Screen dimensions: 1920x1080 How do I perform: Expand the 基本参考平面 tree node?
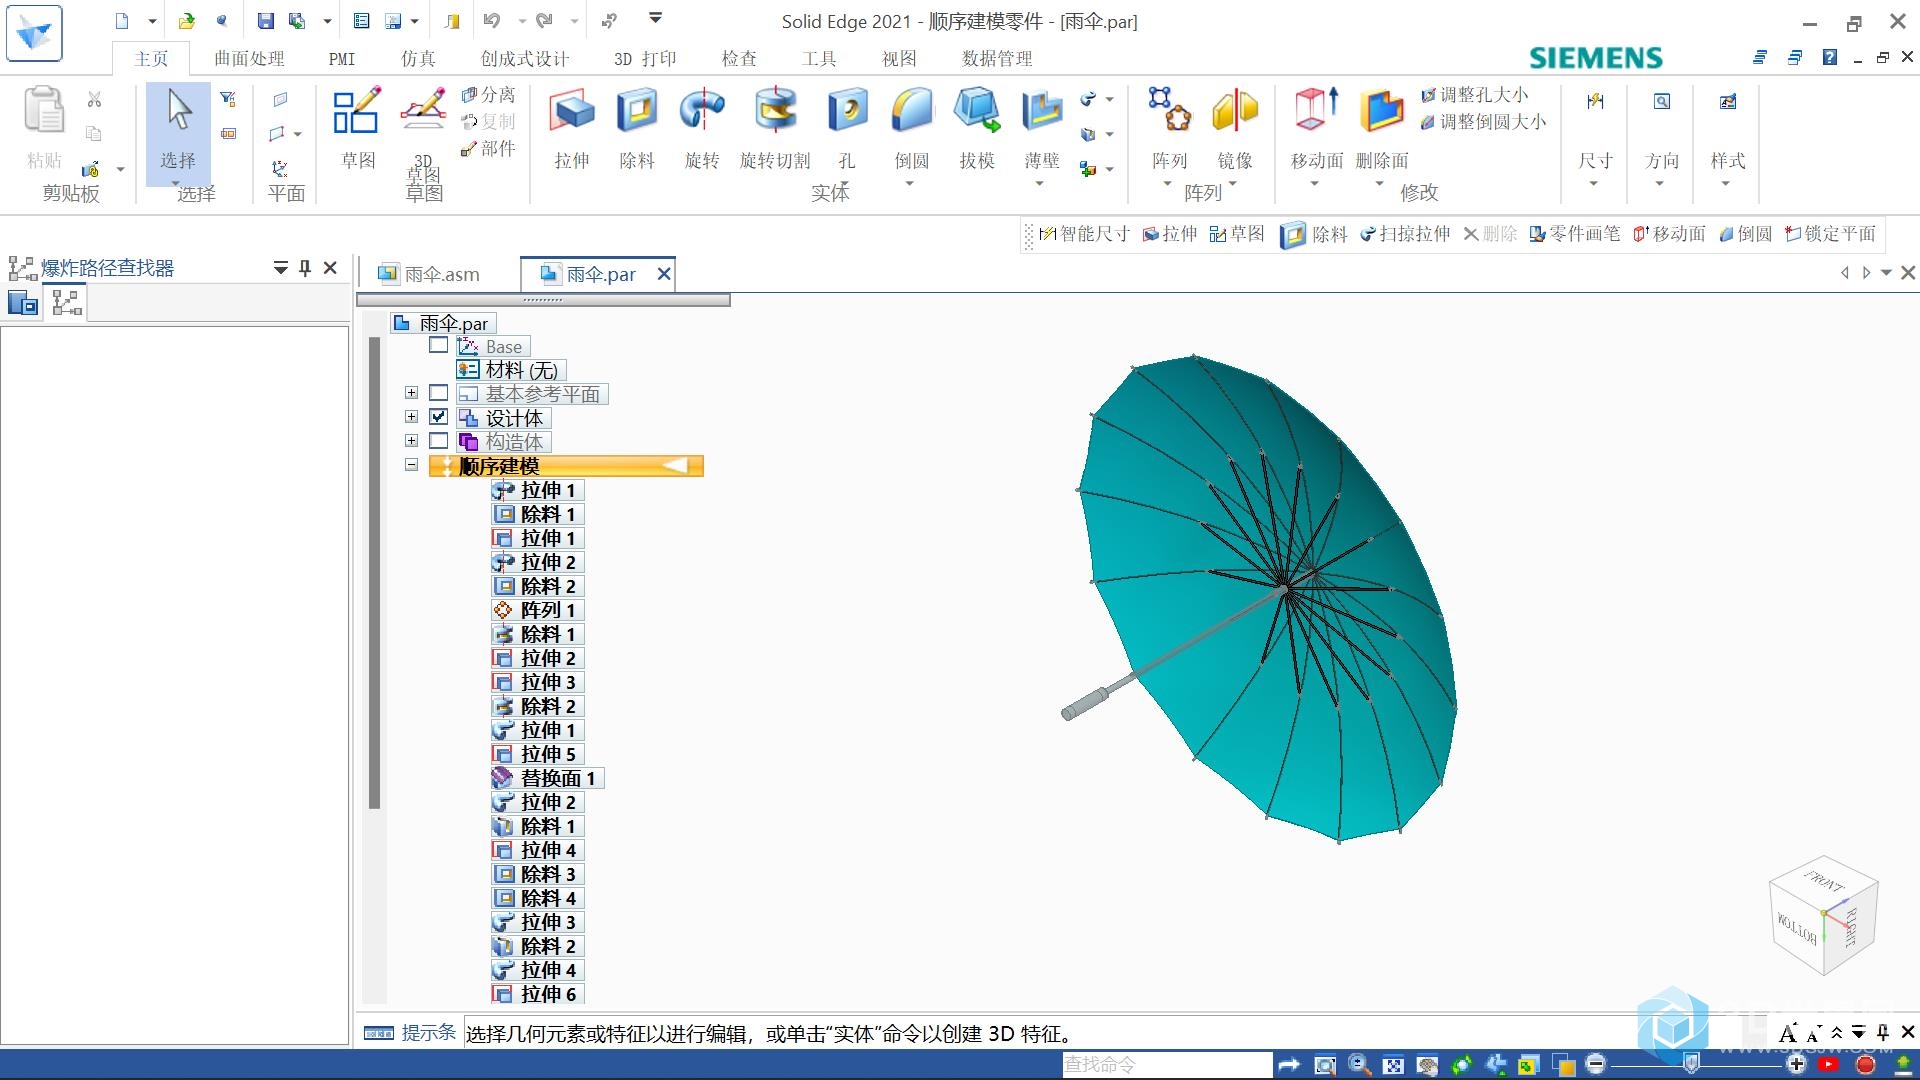pos(411,393)
